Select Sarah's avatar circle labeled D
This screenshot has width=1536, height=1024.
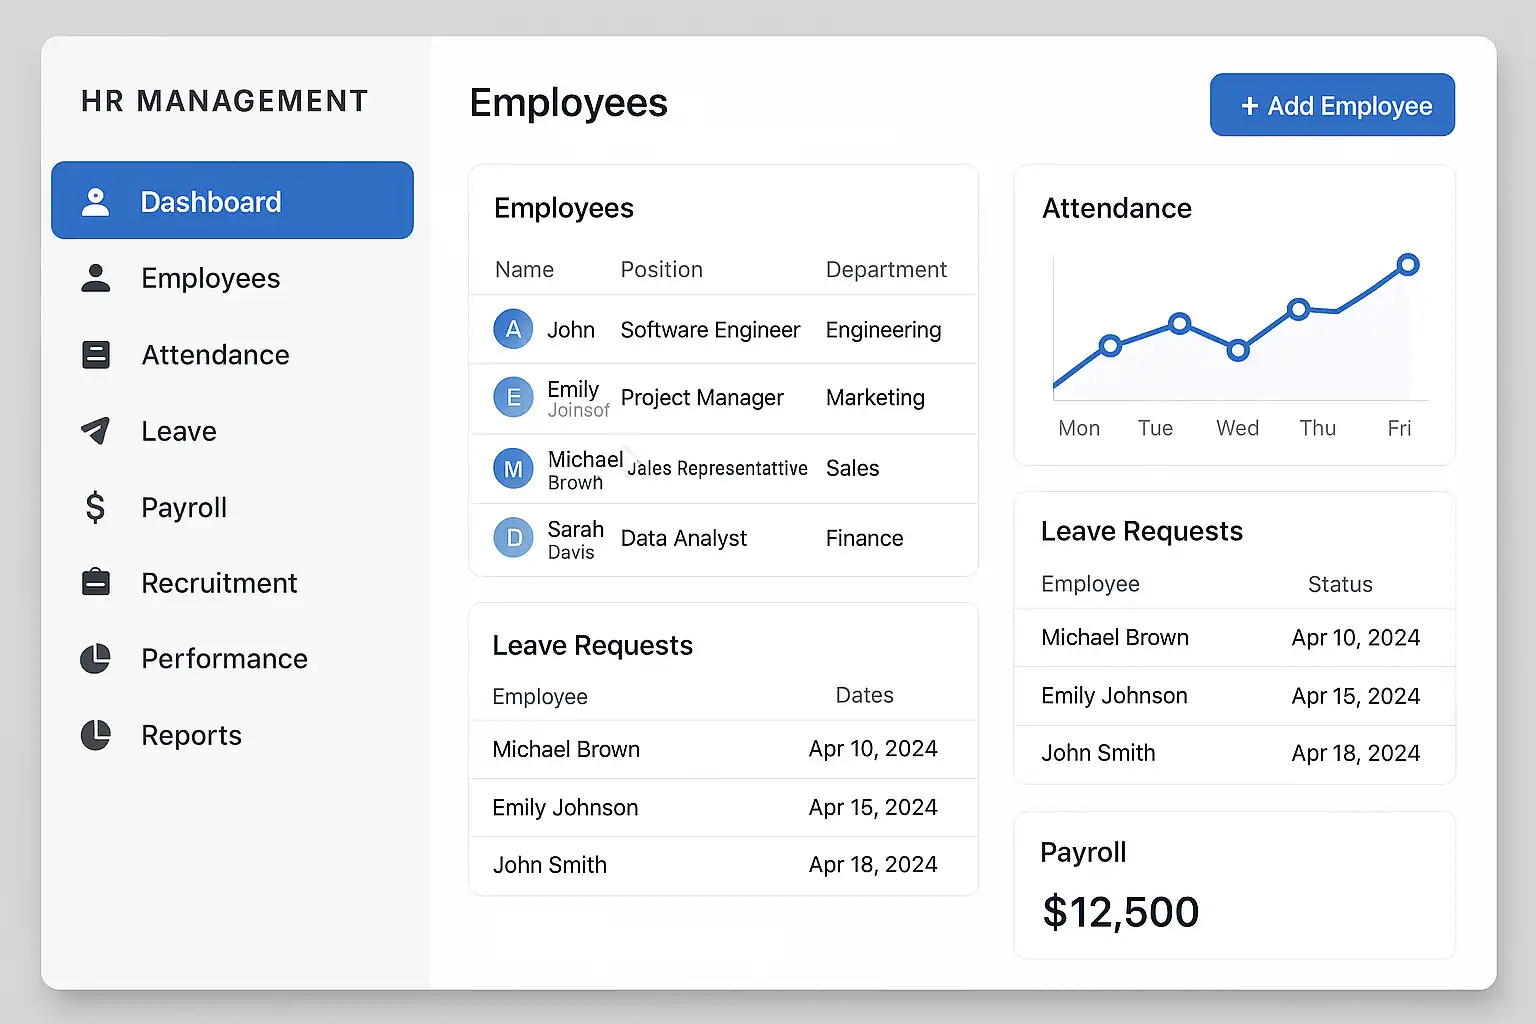click(513, 538)
